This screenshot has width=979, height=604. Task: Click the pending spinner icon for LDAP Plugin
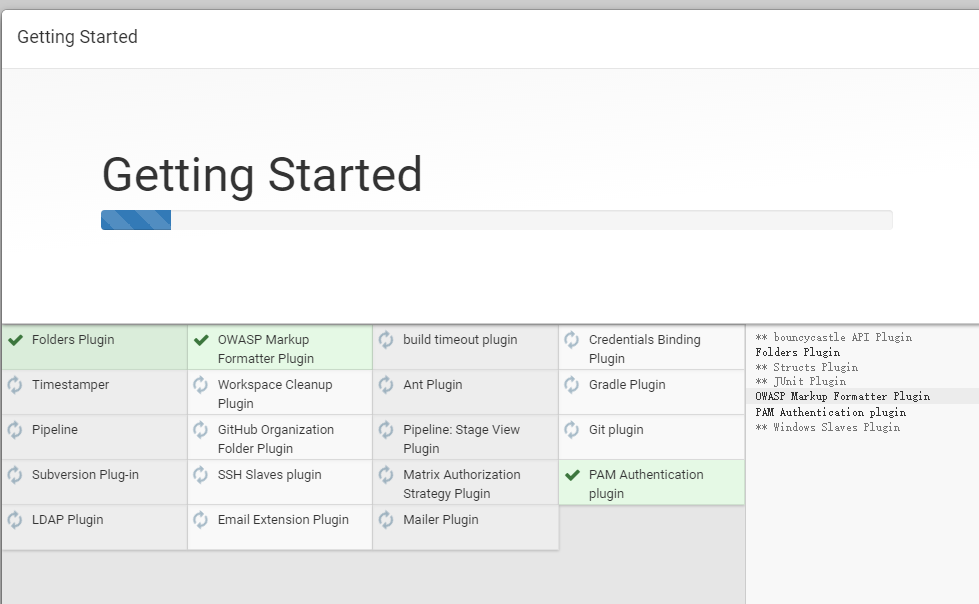(x=15, y=519)
